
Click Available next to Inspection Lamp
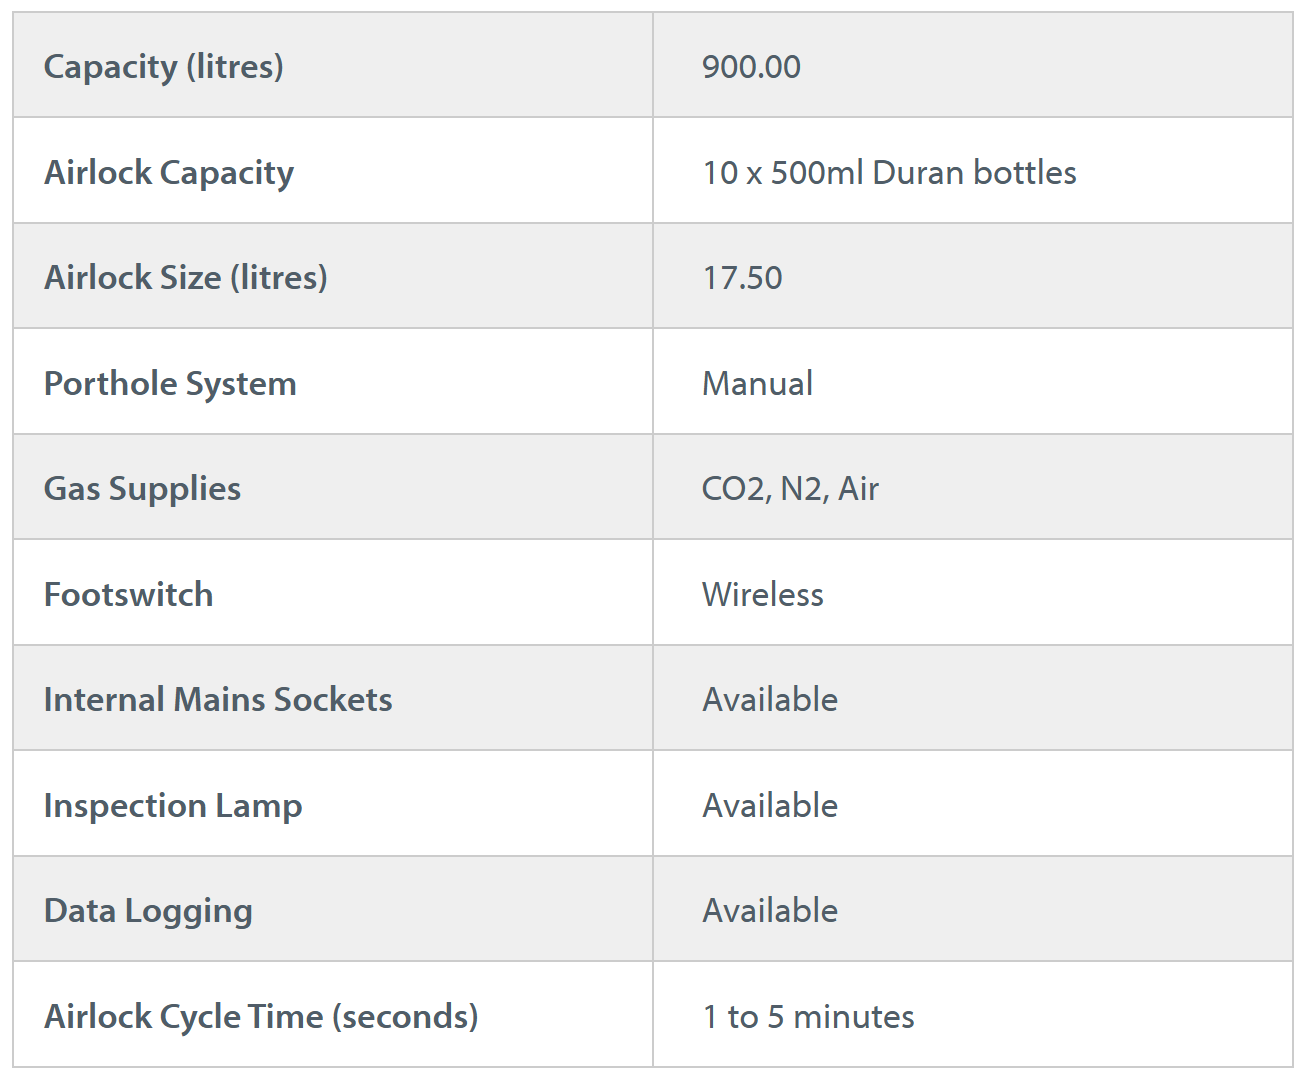tap(770, 806)
